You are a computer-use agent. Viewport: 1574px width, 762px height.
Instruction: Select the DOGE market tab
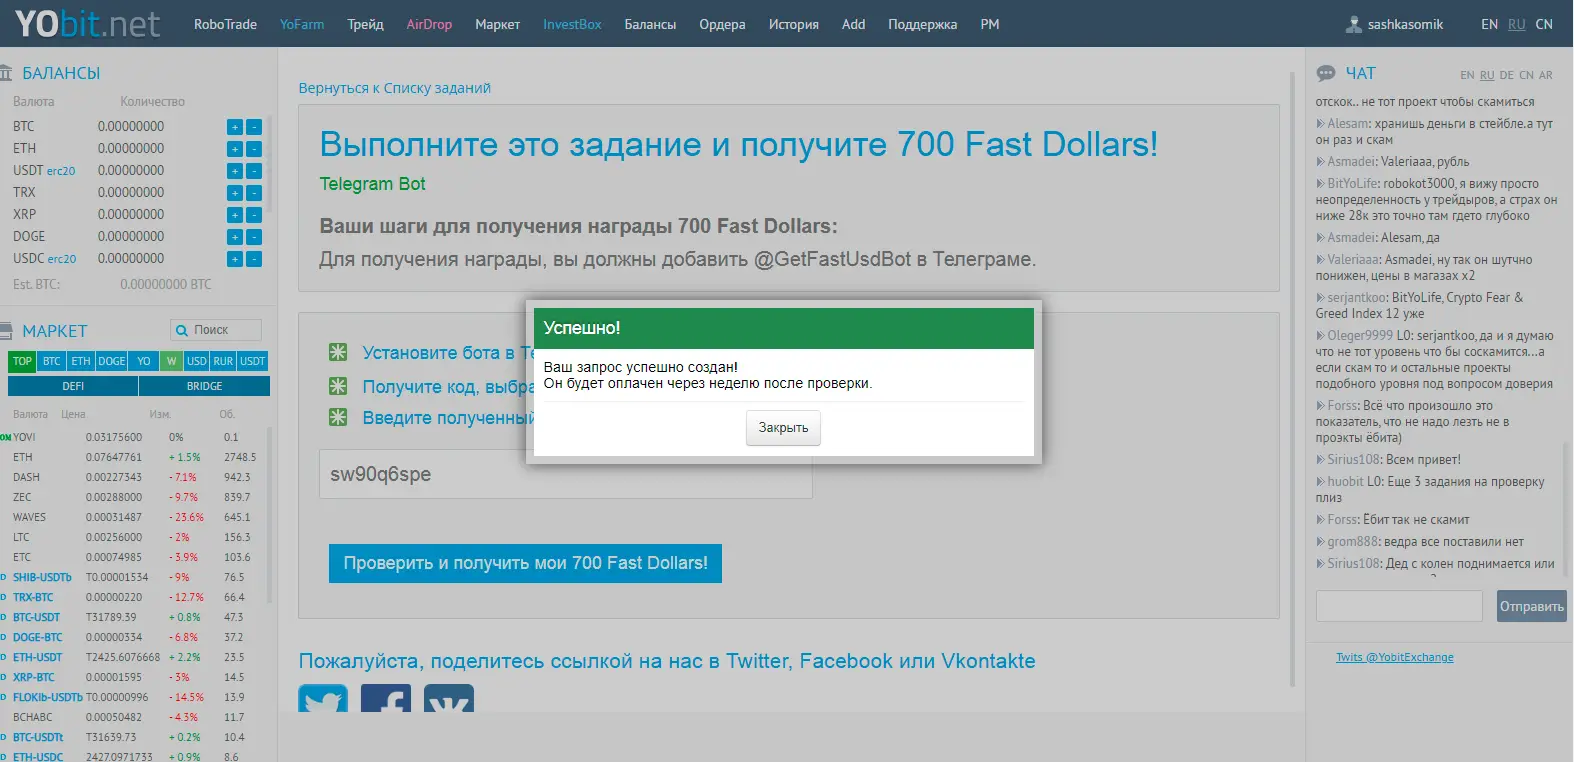(111, 361)
